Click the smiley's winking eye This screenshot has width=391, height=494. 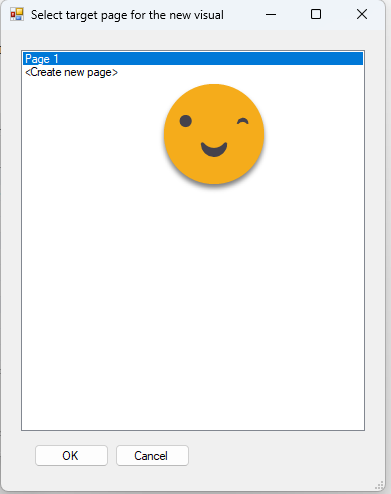[243, 122]
